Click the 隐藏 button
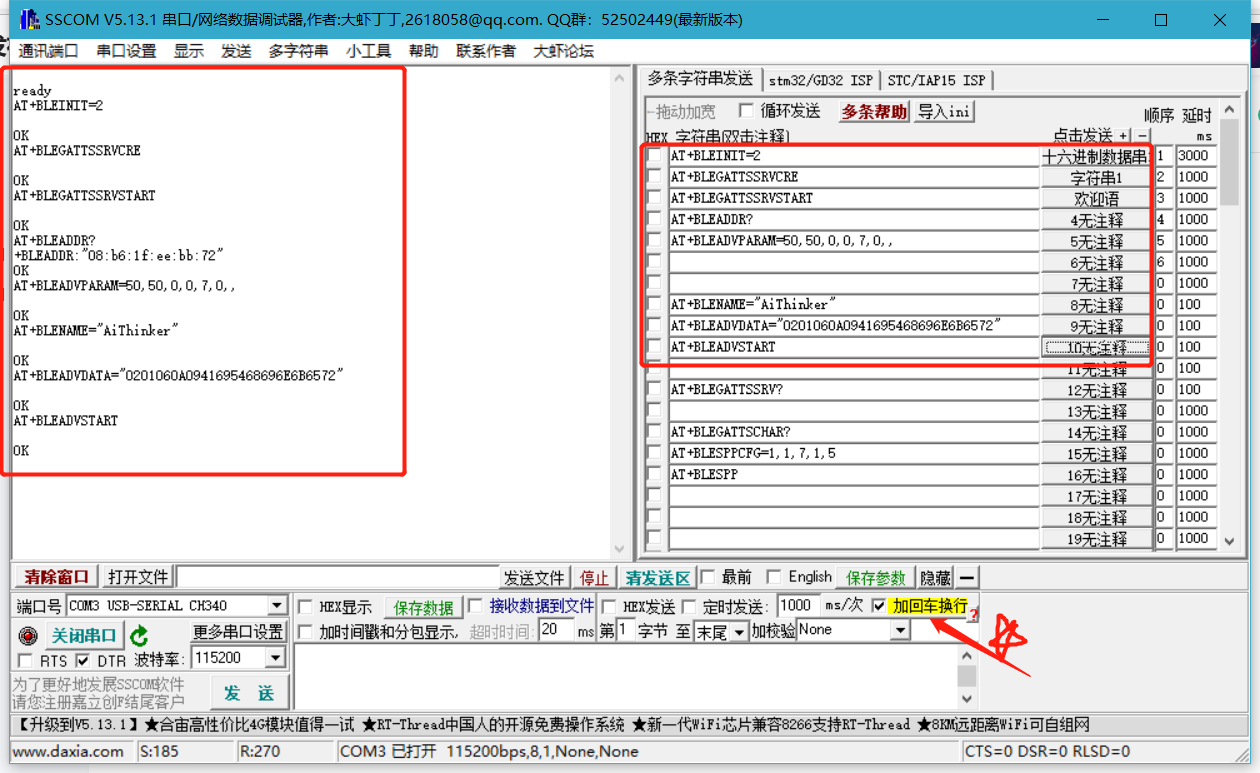The height and width of the screenshot is (773, 1260). click(936, 578)
